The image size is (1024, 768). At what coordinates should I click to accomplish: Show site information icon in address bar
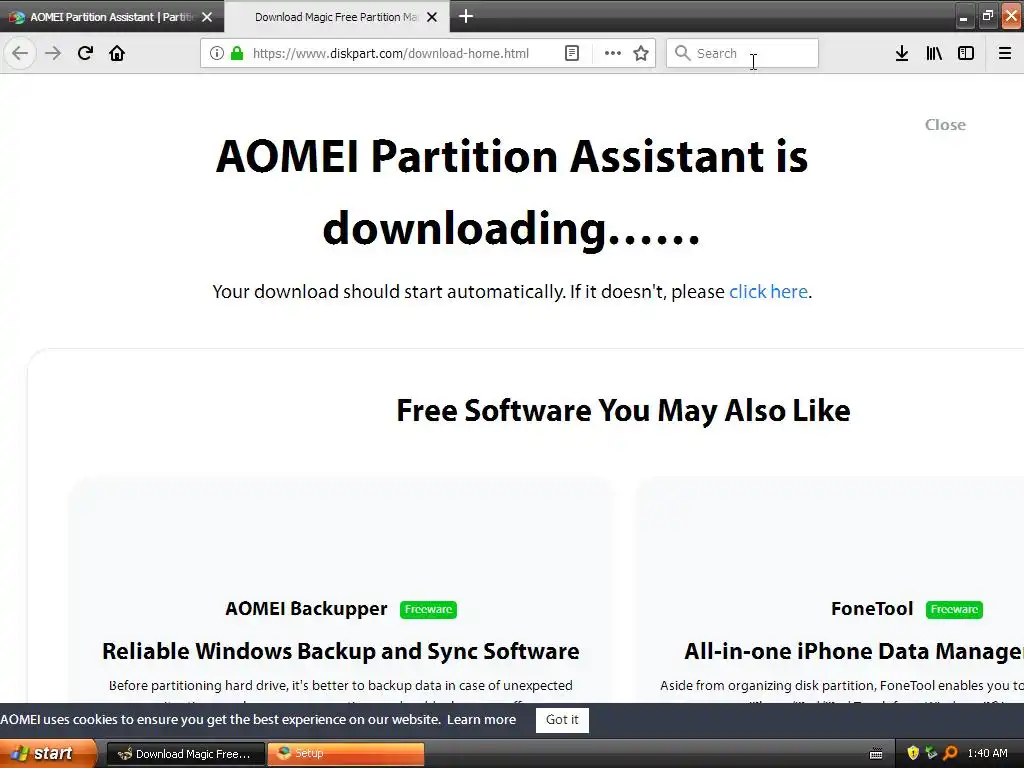[217, 54]
